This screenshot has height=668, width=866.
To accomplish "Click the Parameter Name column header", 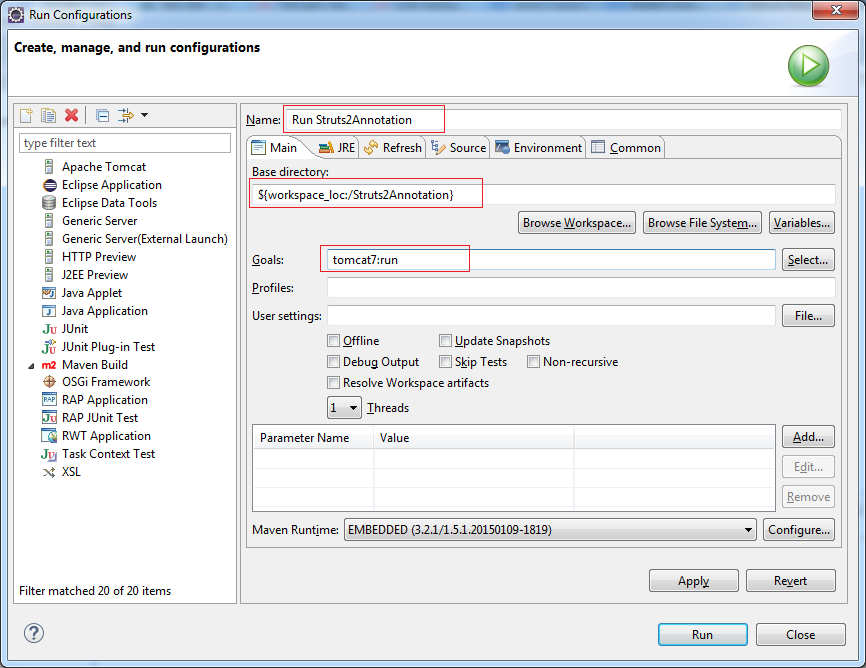I will pyautogui.click(x=313, y=438).
